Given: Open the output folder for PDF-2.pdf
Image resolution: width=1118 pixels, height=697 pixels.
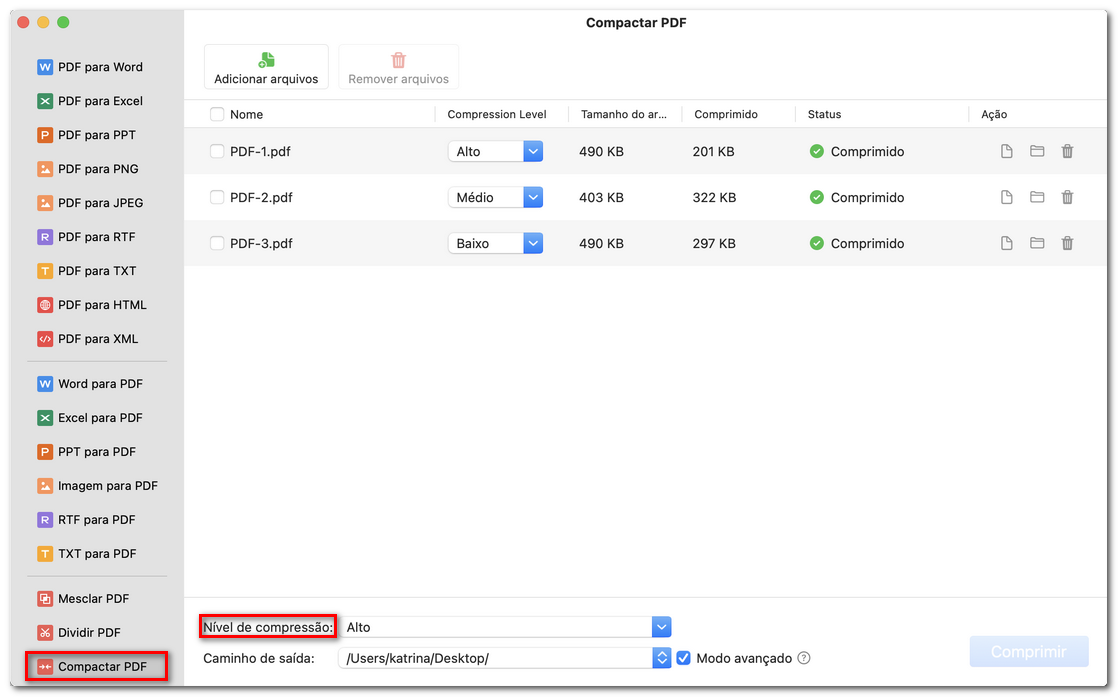Looking at the screenshot, I should (1036, 197).
